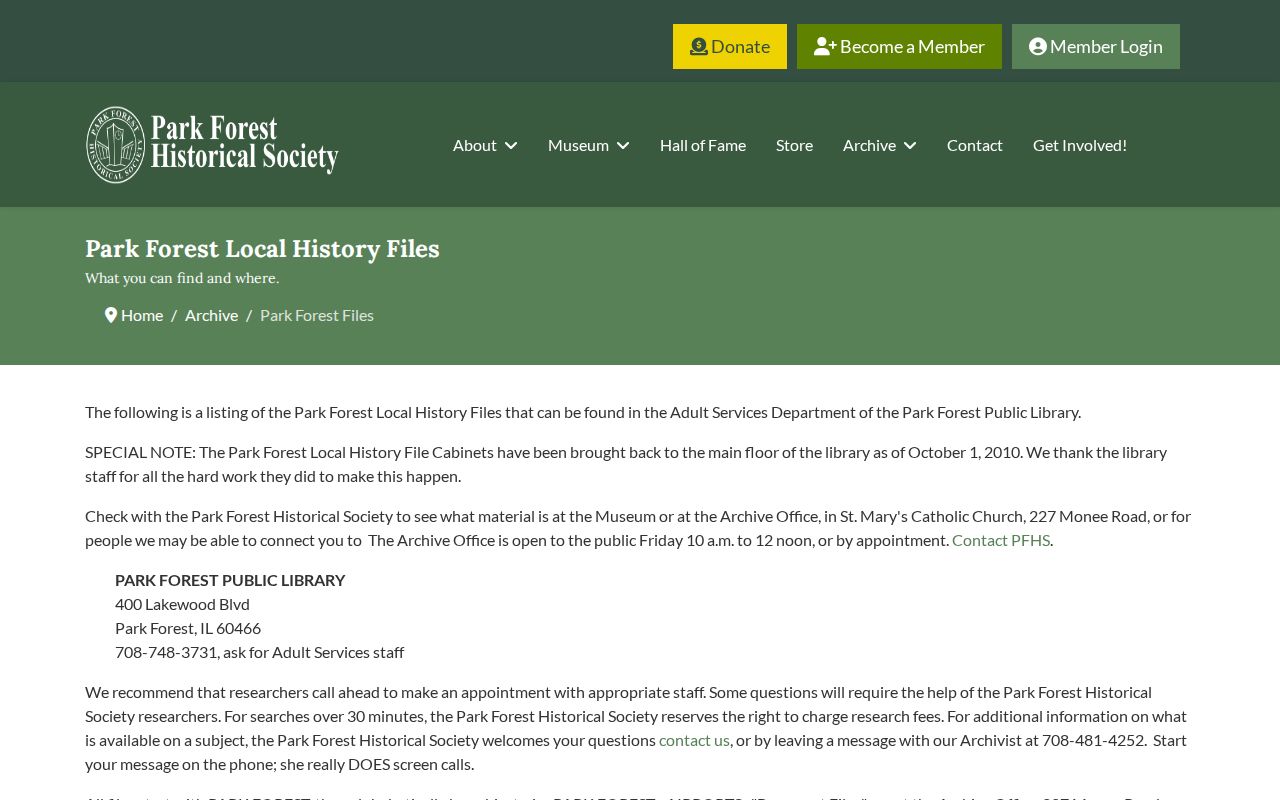Image resolution: width=1280 pixels, height=800 pixels.
Task: Click the 'Park Forest Files' breadcrumb text
Action: point(317,315)
